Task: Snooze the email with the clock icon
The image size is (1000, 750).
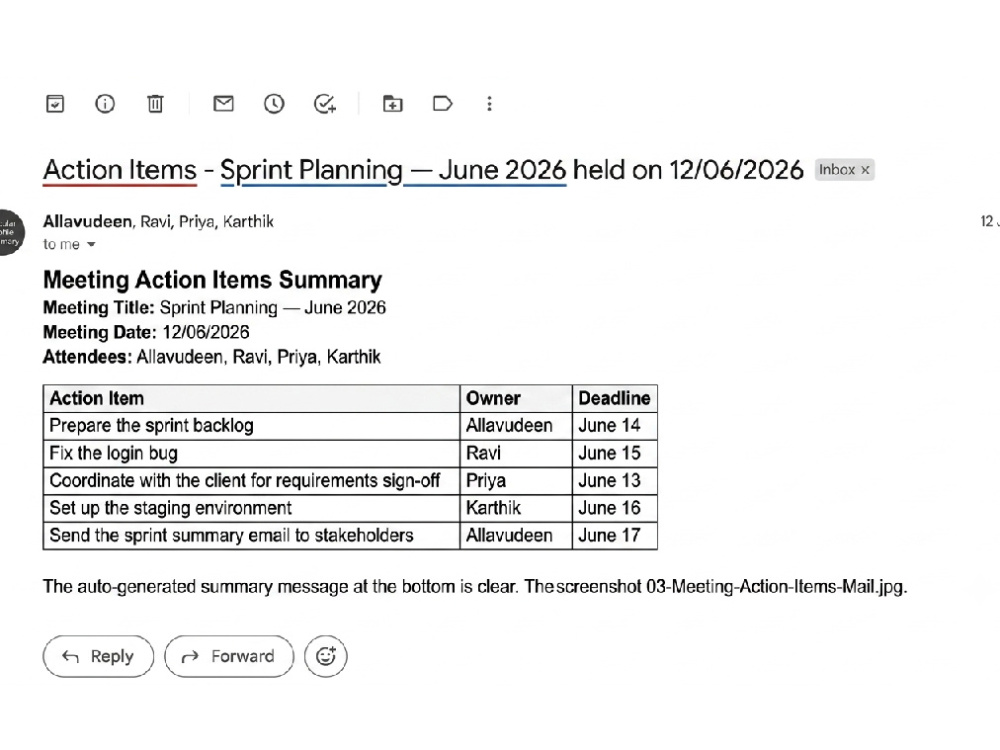Action: [x=274, y=103]
